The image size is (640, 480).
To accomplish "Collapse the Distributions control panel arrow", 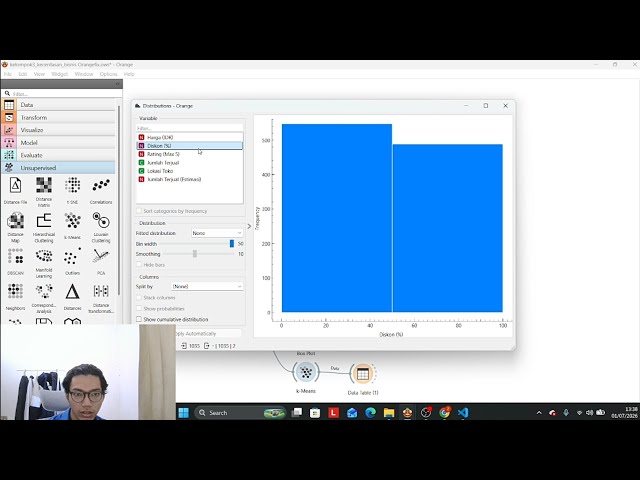I will pos(249,226).
